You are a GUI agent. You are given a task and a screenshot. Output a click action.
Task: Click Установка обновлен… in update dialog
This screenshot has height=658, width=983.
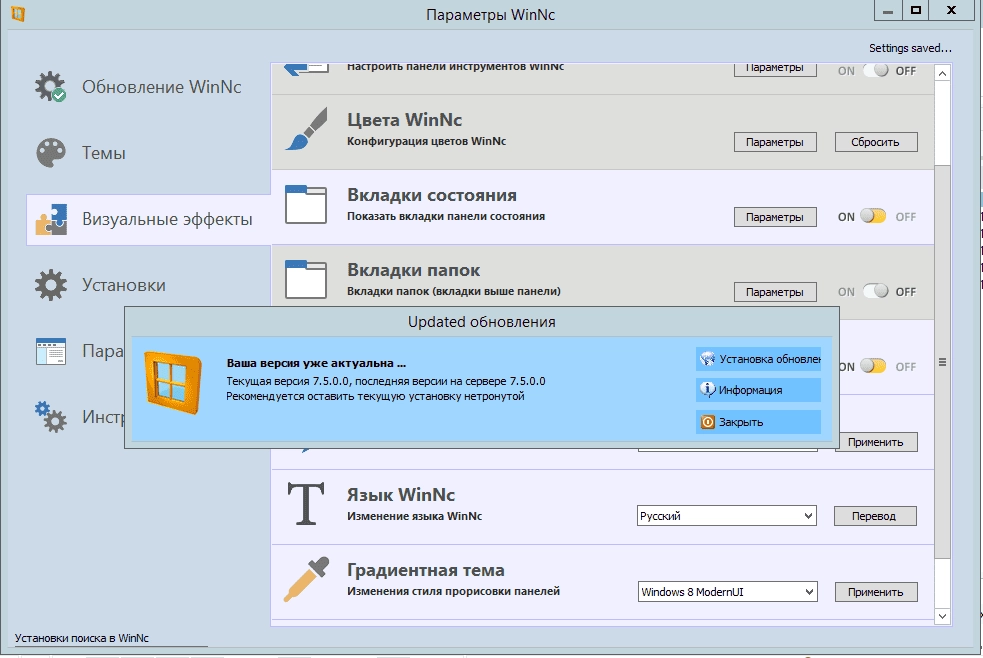758,358
